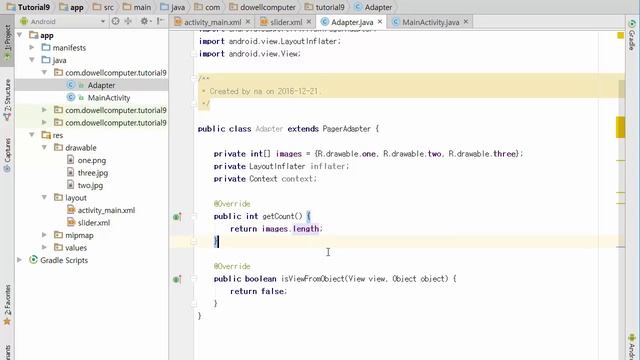
Task: Click the java breadcrumb
Action: tap(173, 7)
